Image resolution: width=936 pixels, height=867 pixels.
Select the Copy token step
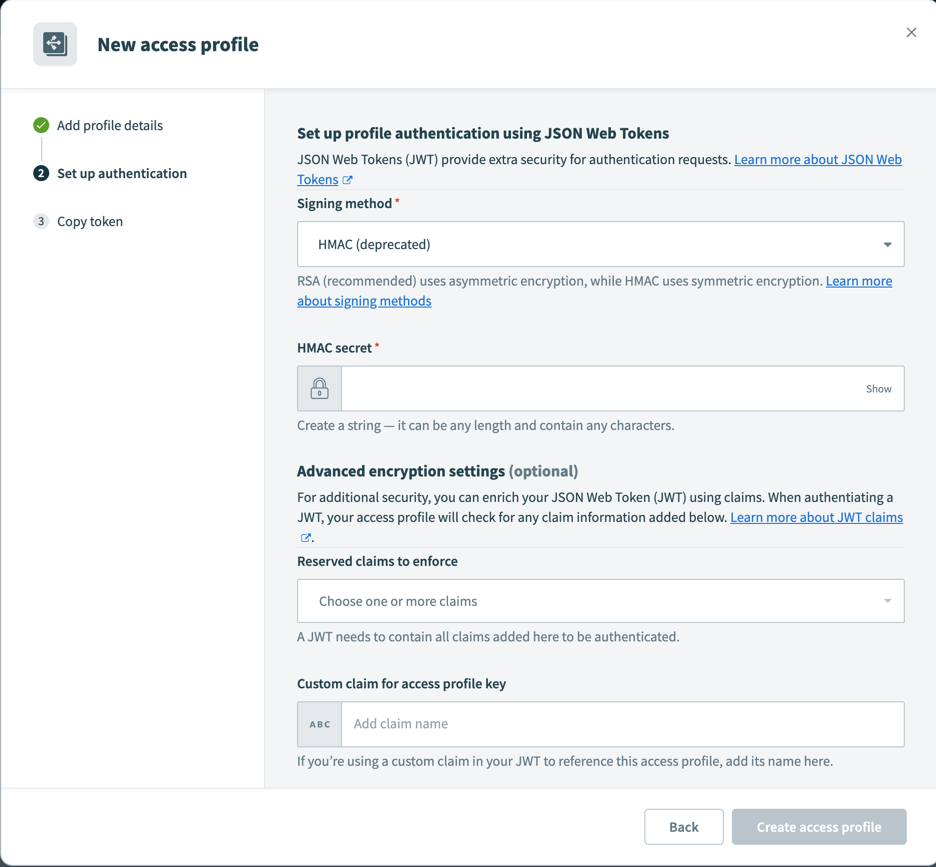90,221
